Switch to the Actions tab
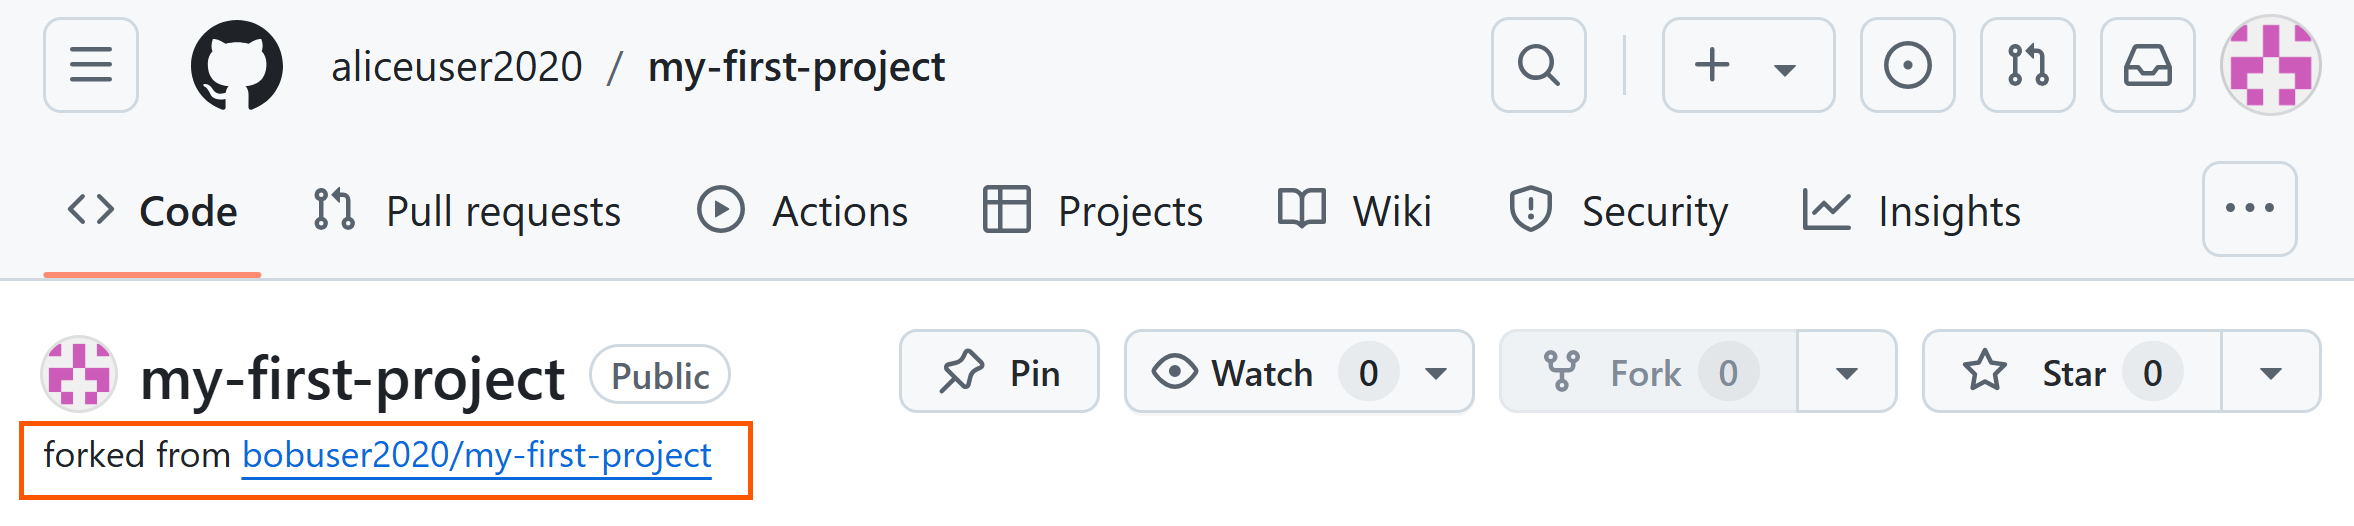 click(803, 212)
